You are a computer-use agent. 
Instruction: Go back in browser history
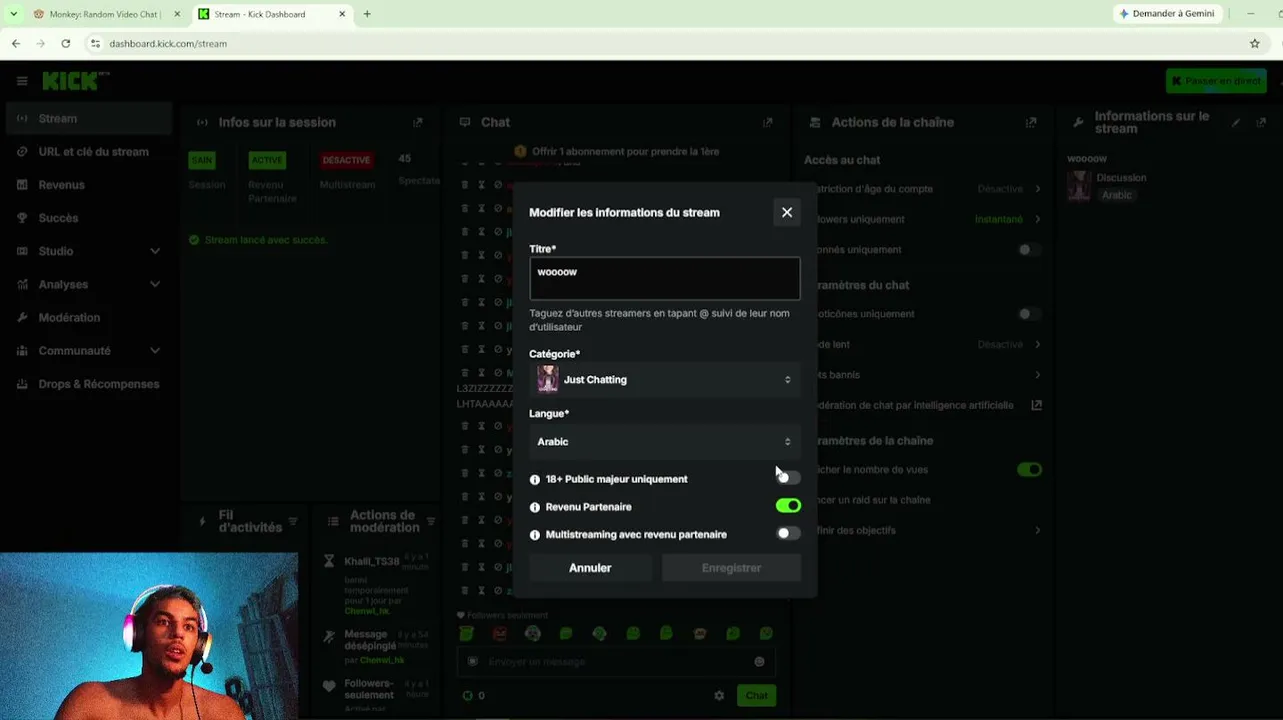[16, 43]
